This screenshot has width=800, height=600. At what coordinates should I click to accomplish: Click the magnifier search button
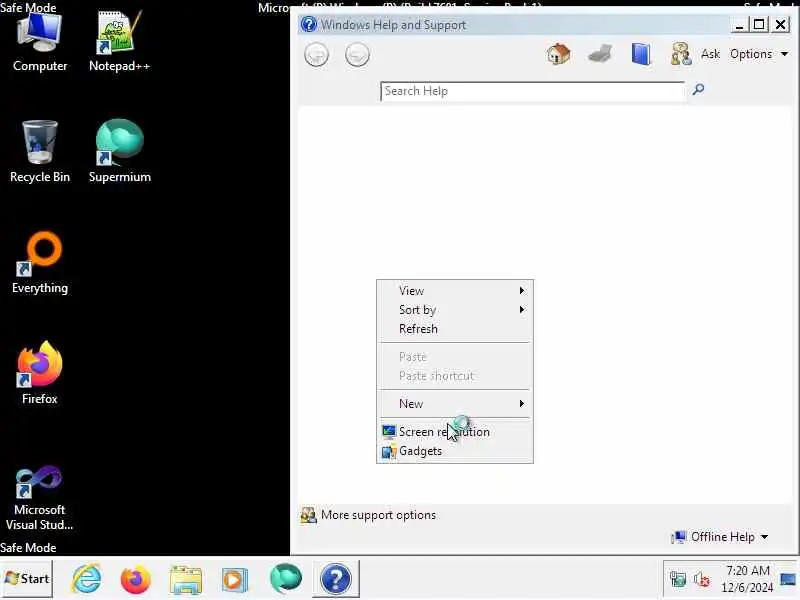click(x=698, y=90)
